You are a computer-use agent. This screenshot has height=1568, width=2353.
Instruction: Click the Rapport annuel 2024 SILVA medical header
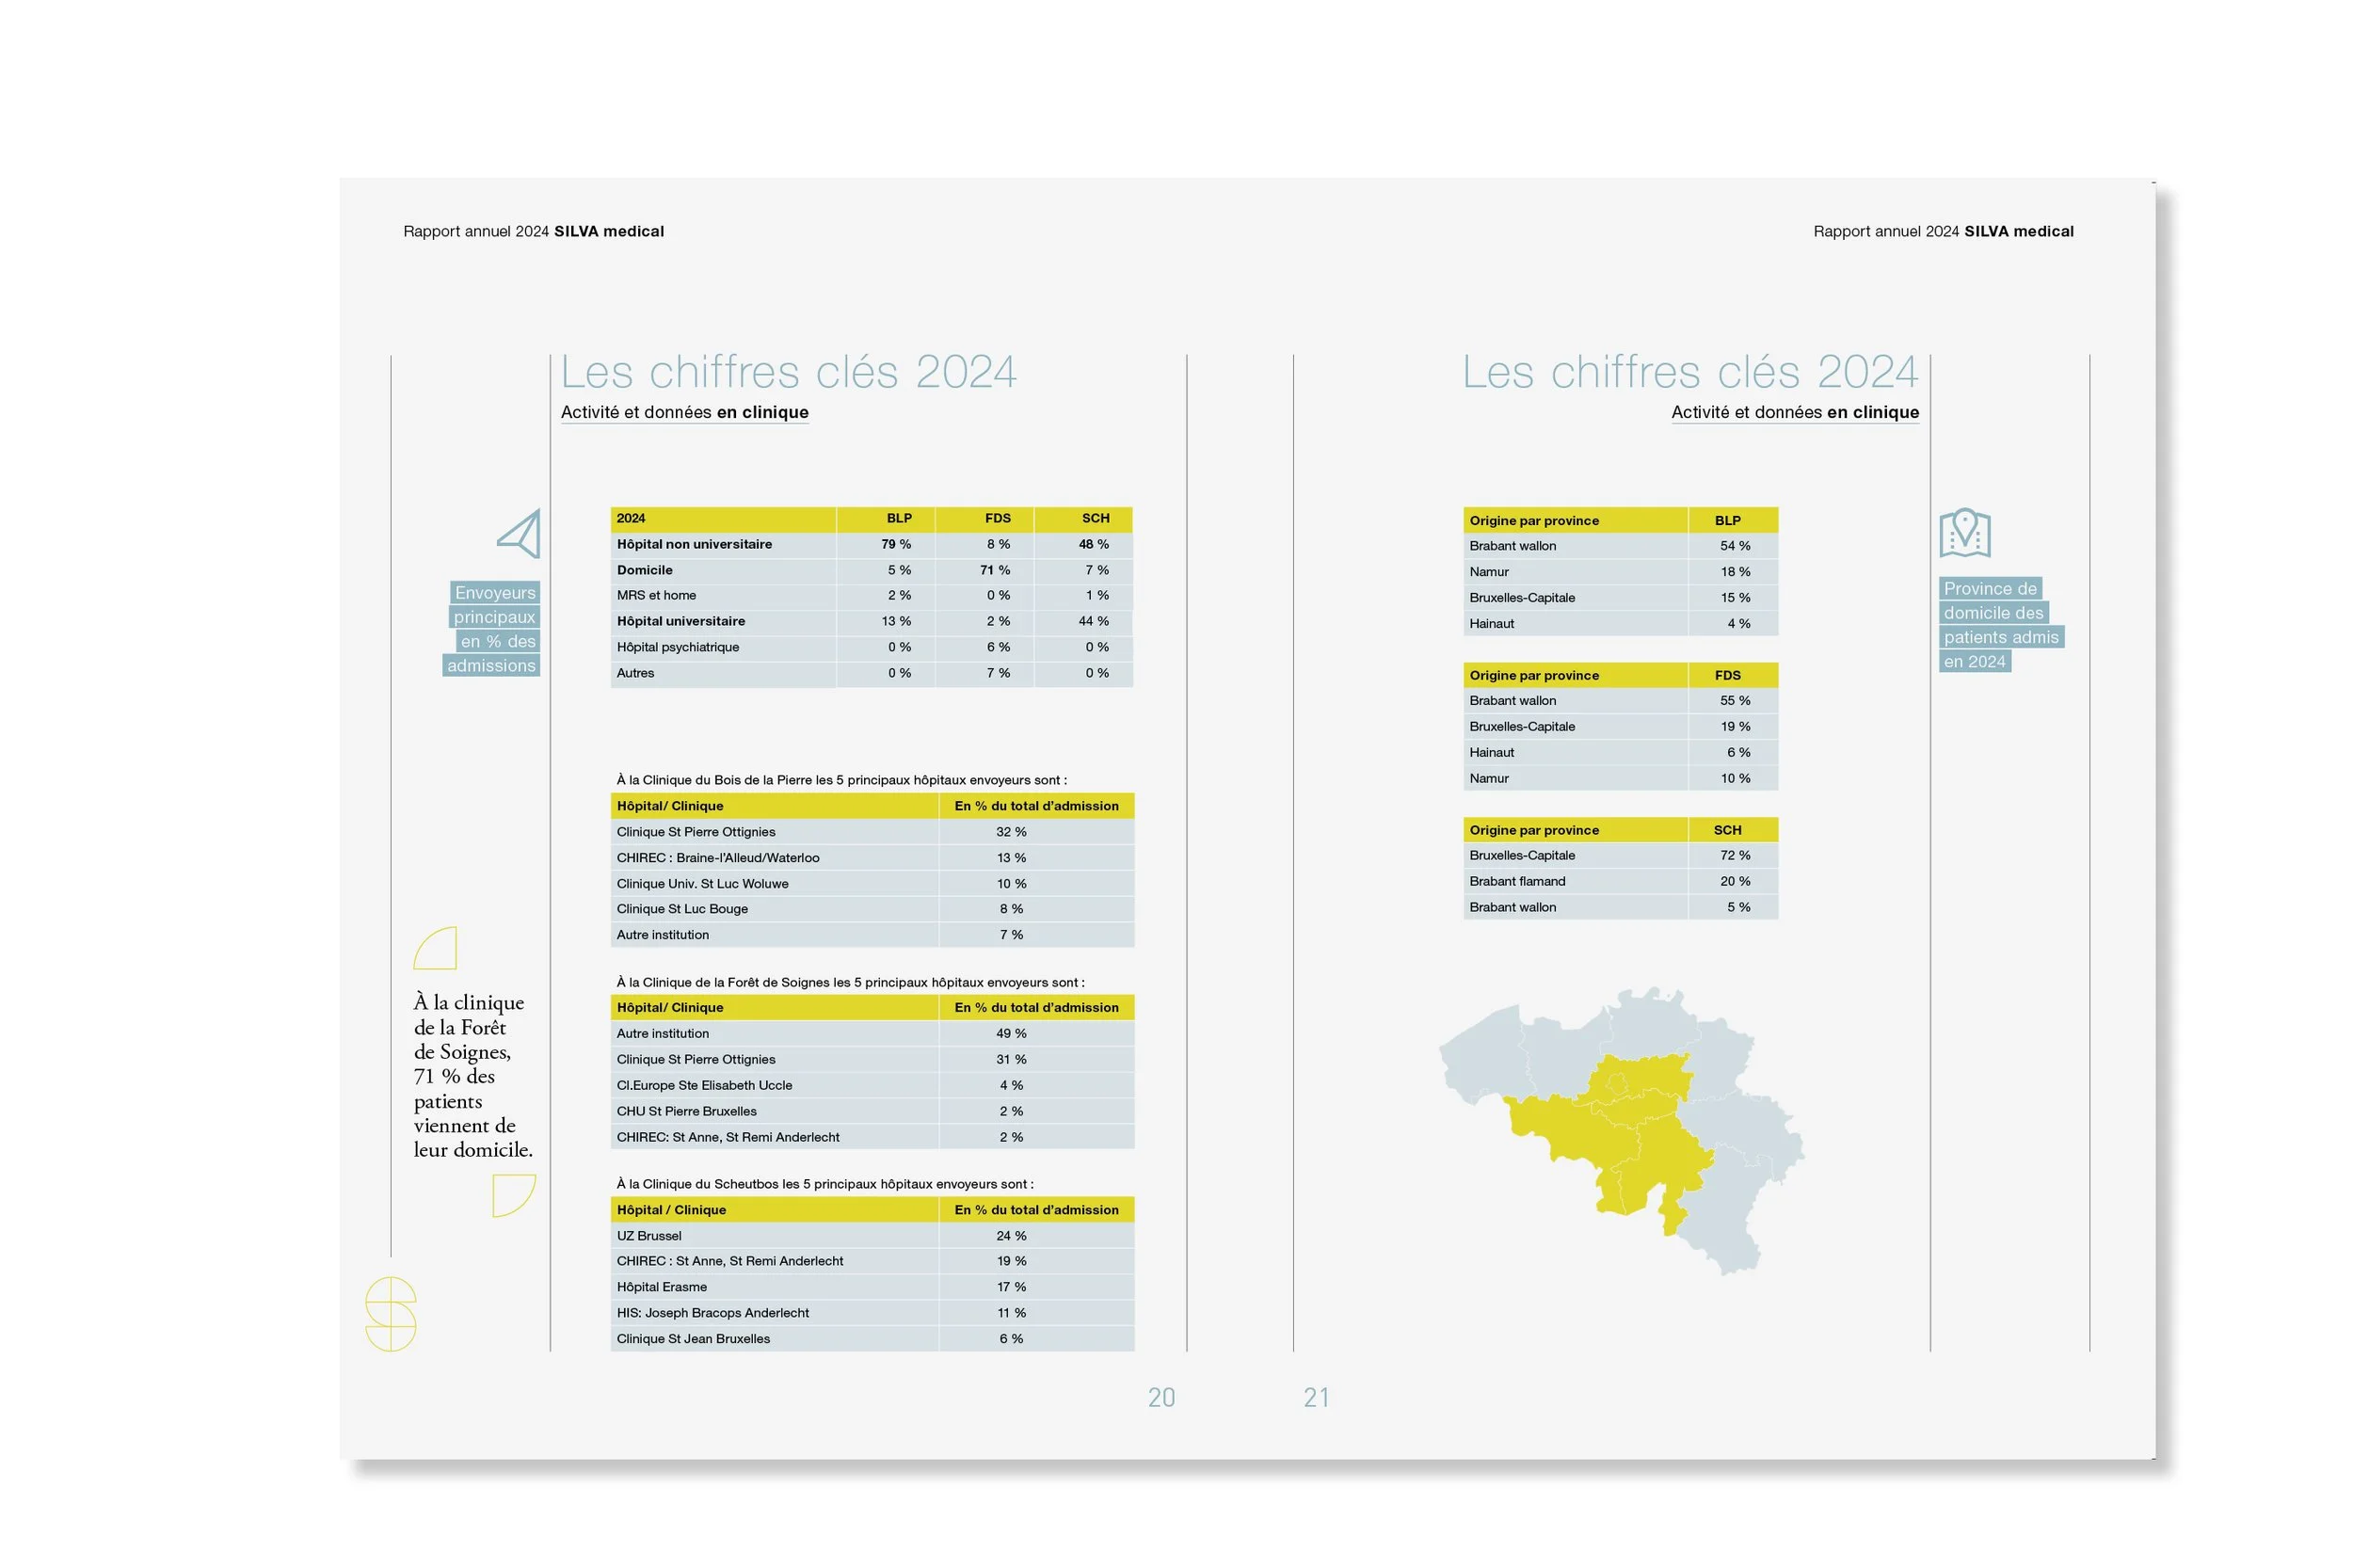[533, 231]
